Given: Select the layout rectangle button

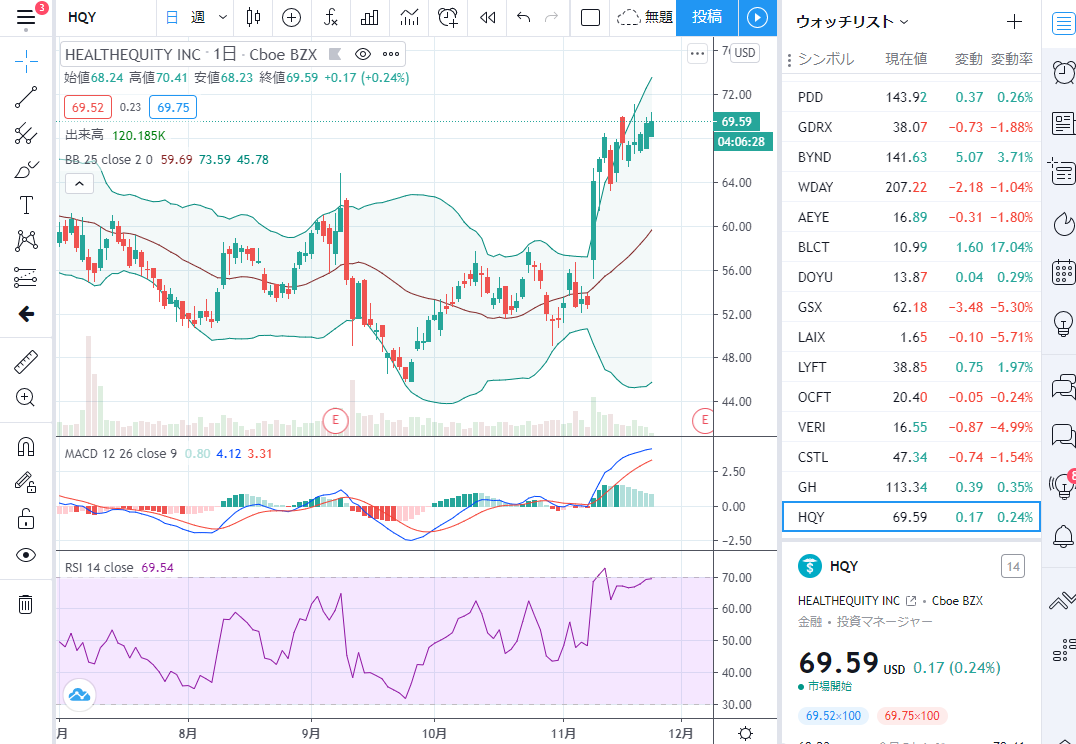Looking at the screenshot, I should tap(590, 18).
